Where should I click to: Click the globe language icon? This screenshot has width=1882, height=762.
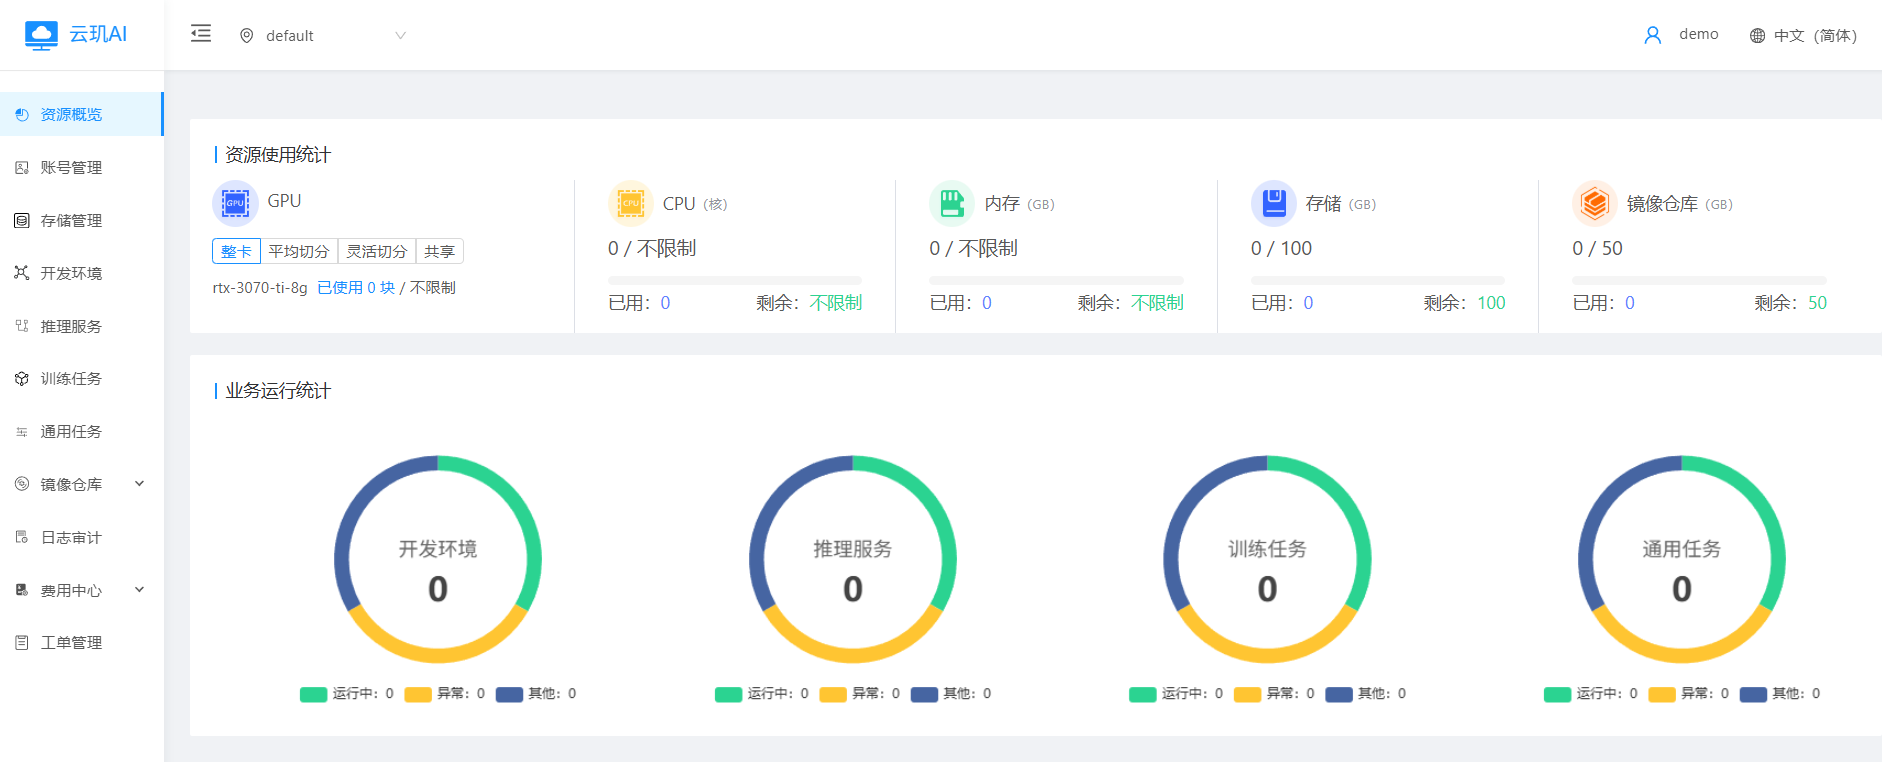pyautogui.click(x=1757, y=36)
